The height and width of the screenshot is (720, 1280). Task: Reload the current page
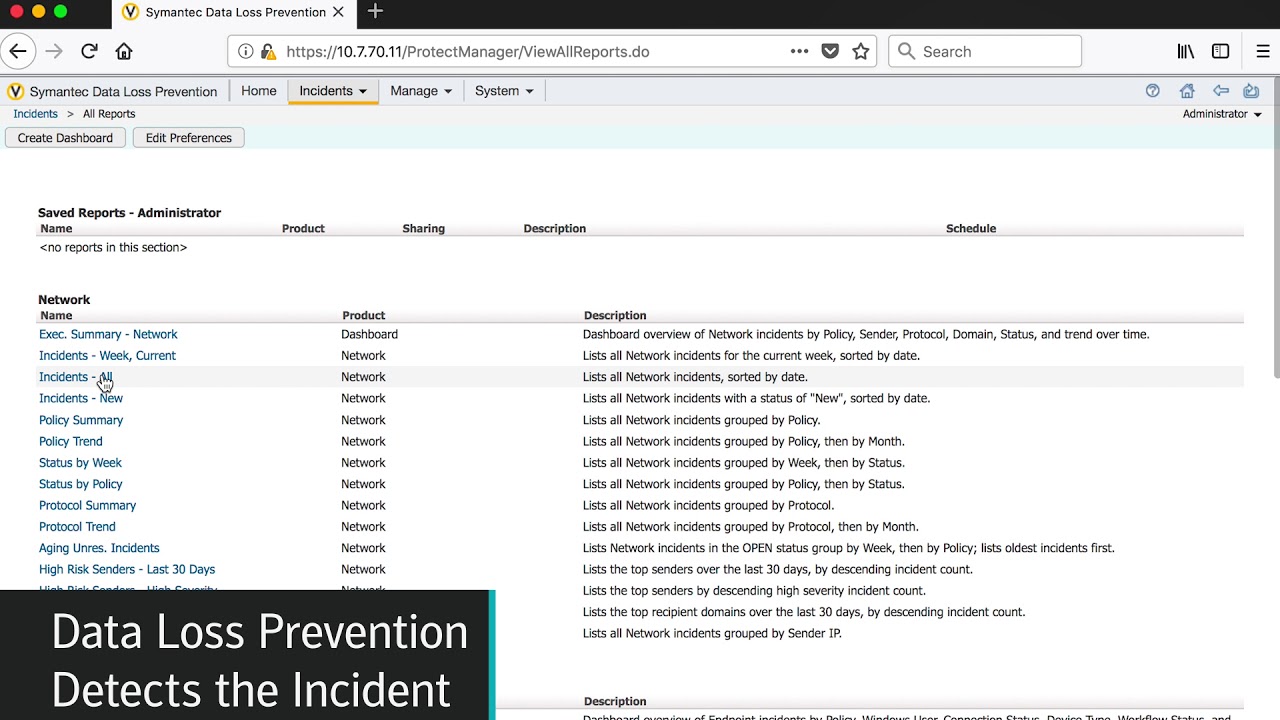pos(89,51)
